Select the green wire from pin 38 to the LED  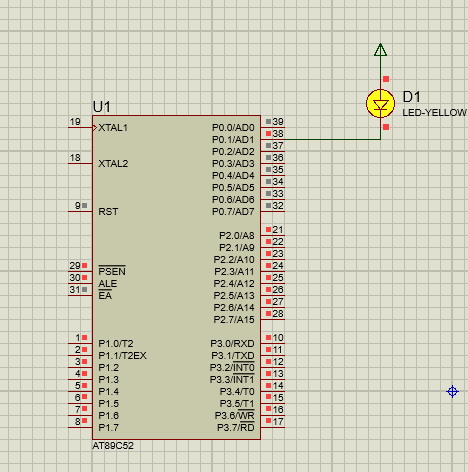click(x=332, y=139)
